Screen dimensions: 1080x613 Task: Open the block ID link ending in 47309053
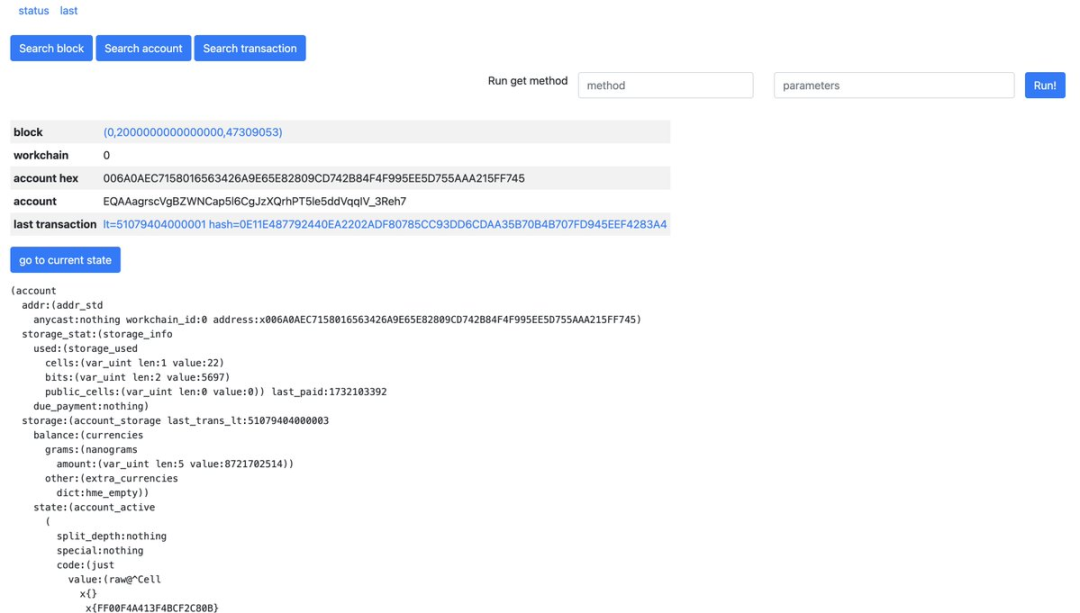tap(192, 132)
